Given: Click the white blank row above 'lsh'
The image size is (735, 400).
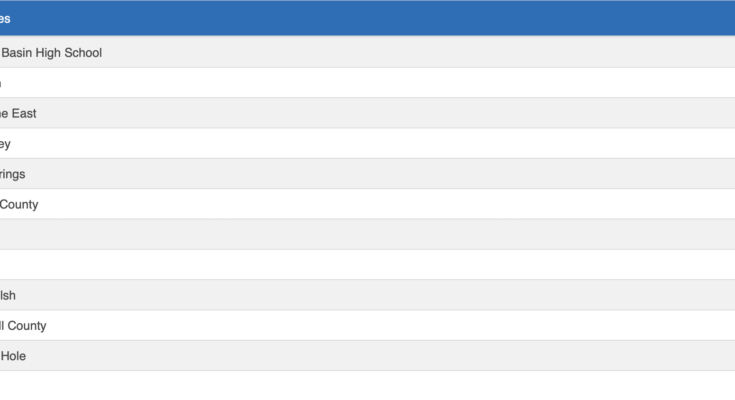Looking at the screenshot, I should tap(367, 265).
